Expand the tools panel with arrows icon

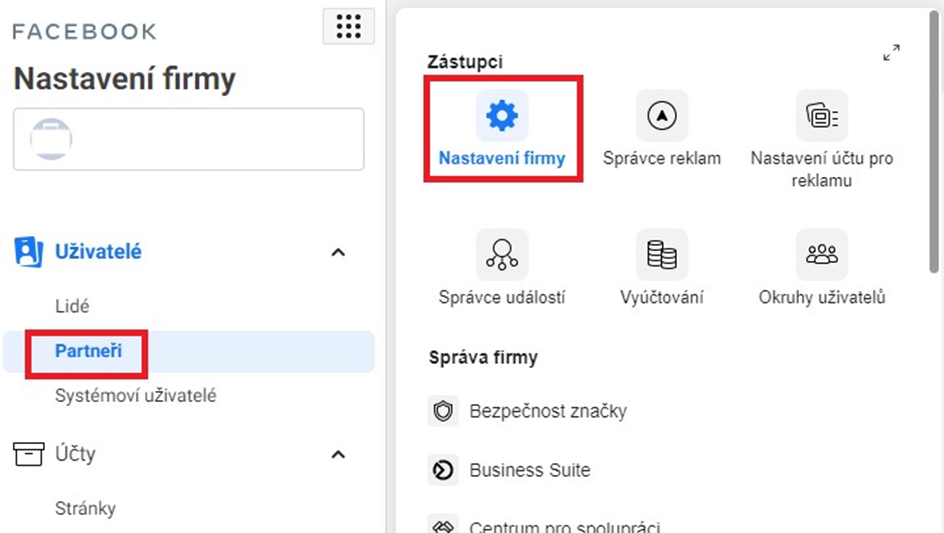coord(892,52)
